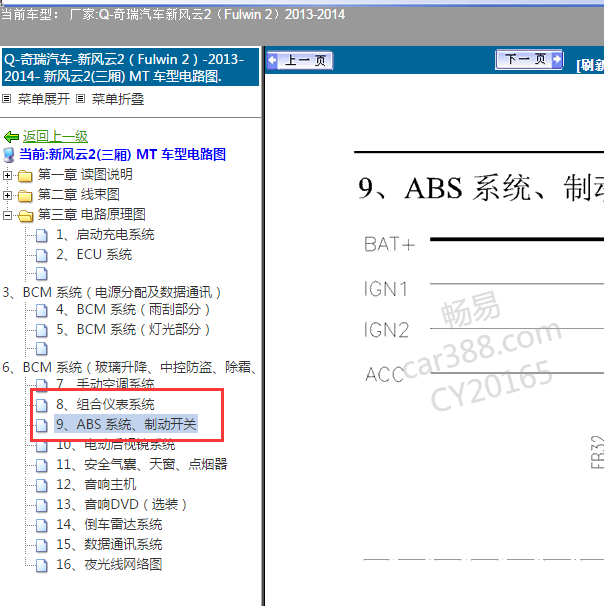Click the blue title header of left panel

pyautogui.click(x=130, y=67)
